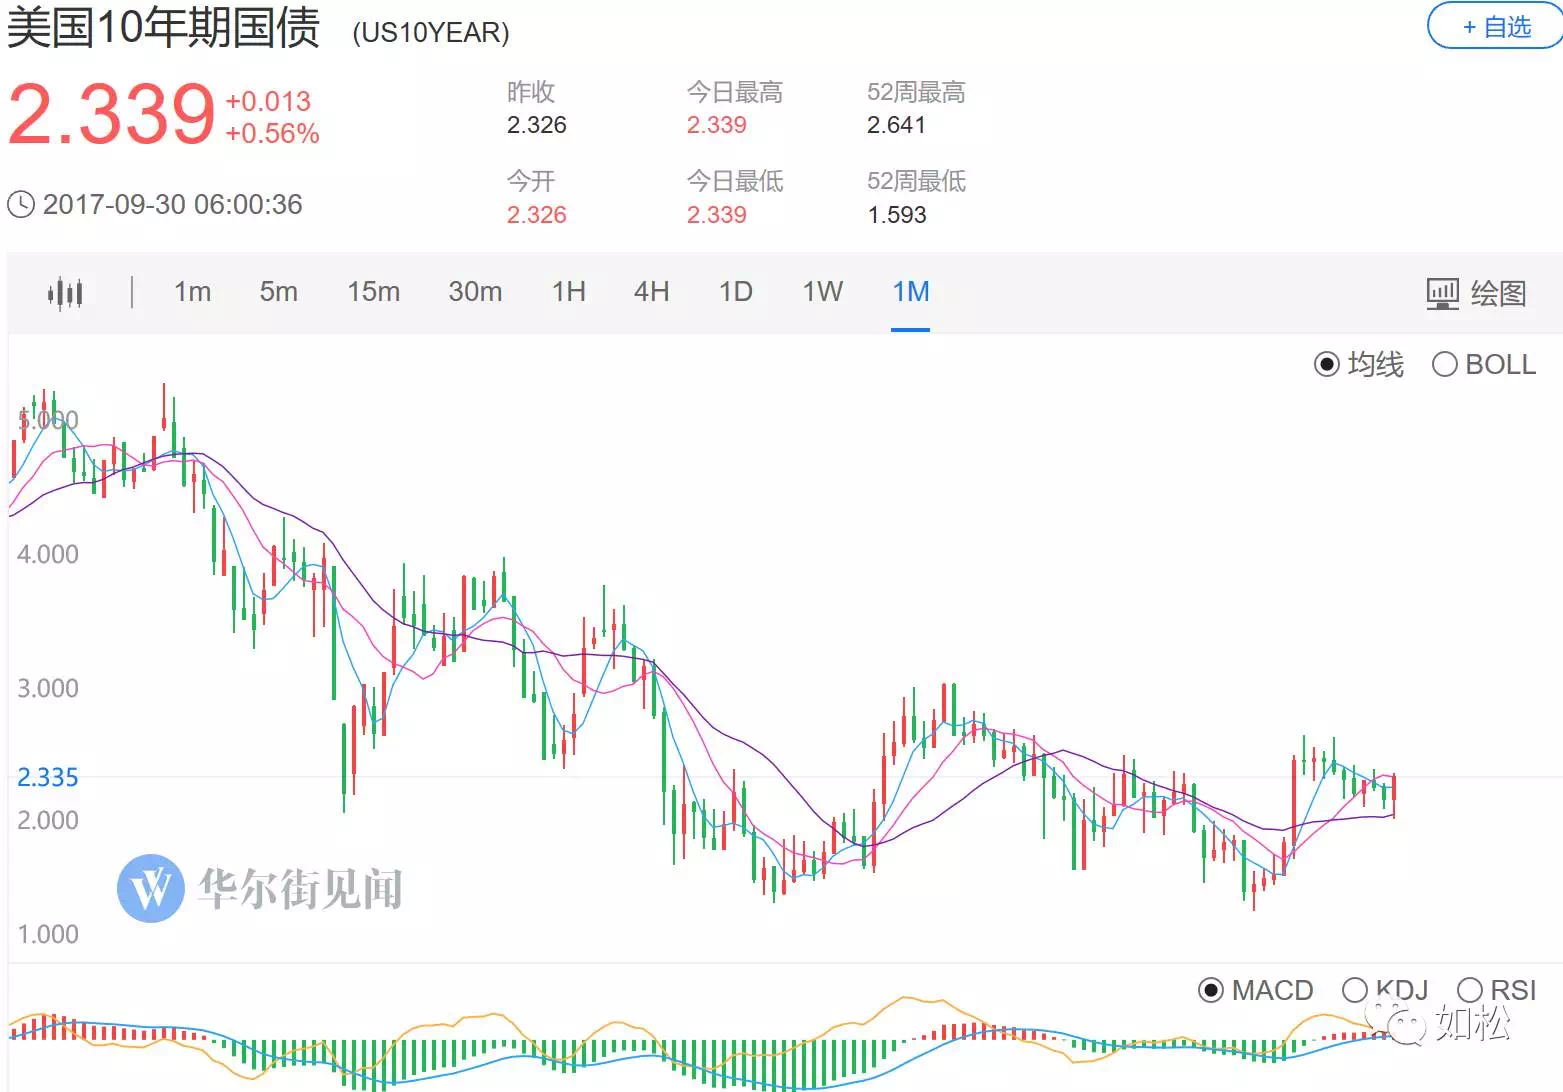The height and width of the screenshot is (1092, 1563).
Task: Click the current price 2.339
Action: tap(111, 114)
